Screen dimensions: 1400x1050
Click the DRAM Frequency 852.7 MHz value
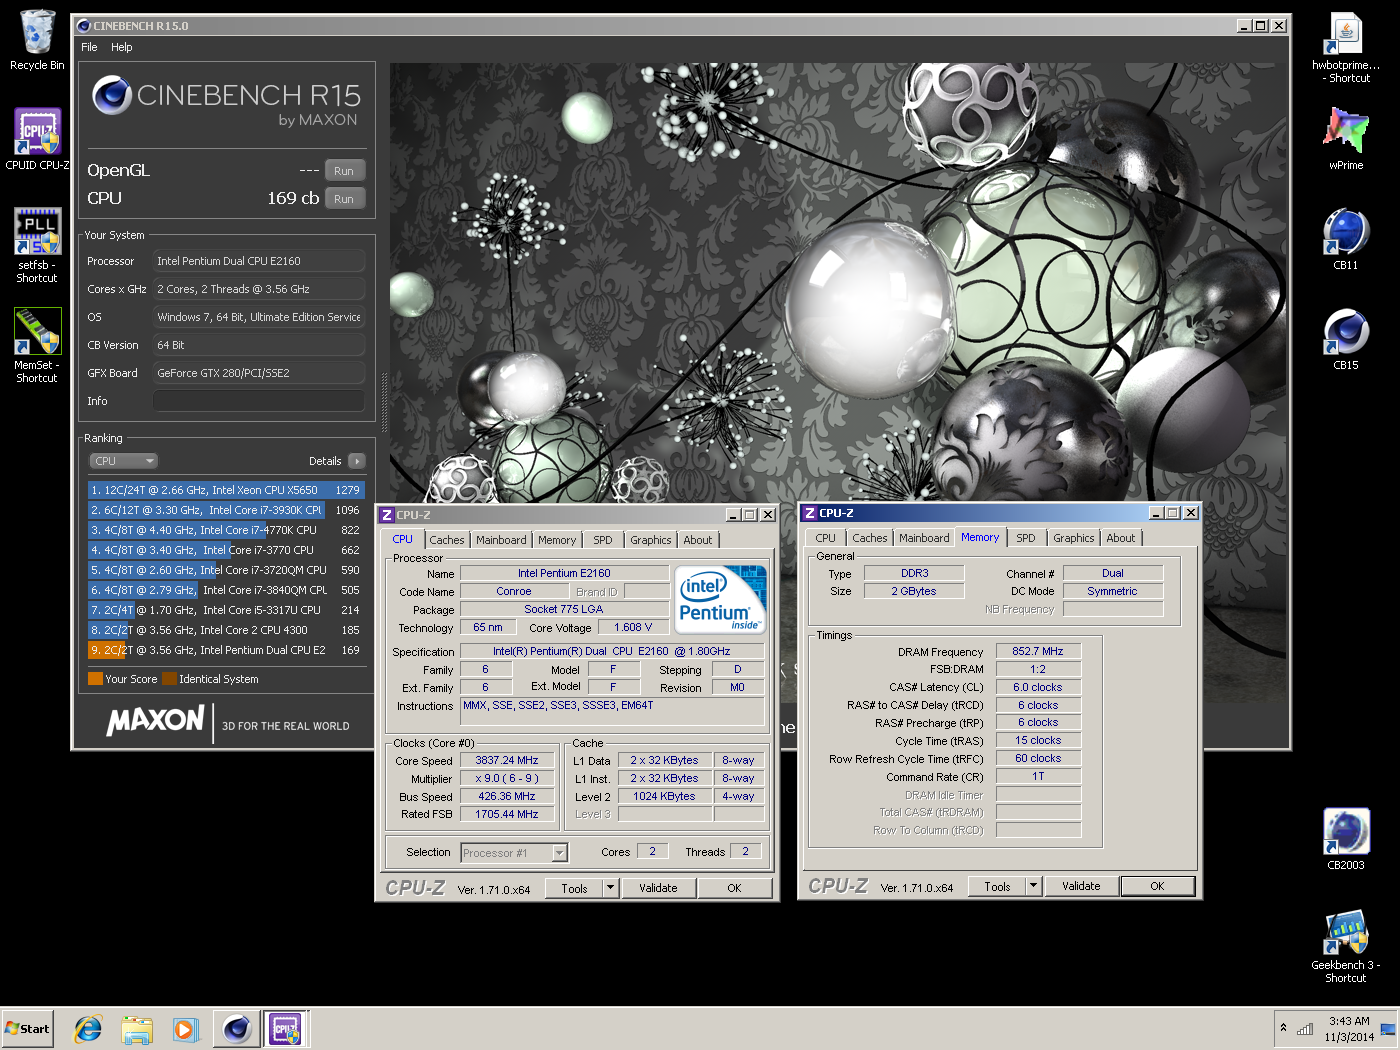click(x=1038, y=651)
